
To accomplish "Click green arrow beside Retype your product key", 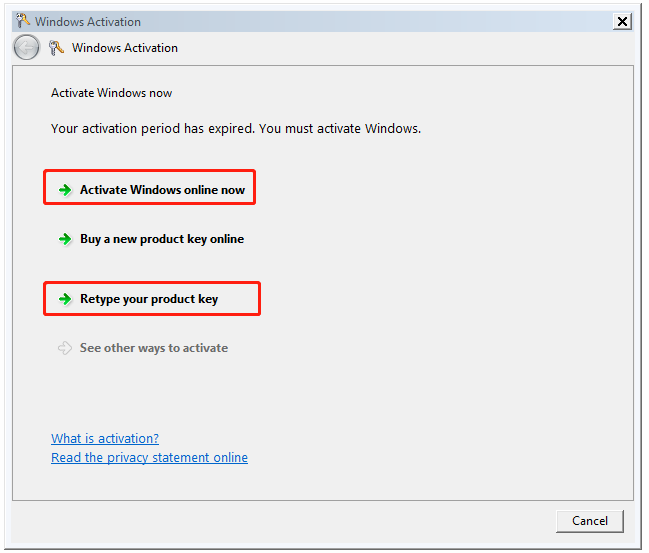I will [65, 299].
